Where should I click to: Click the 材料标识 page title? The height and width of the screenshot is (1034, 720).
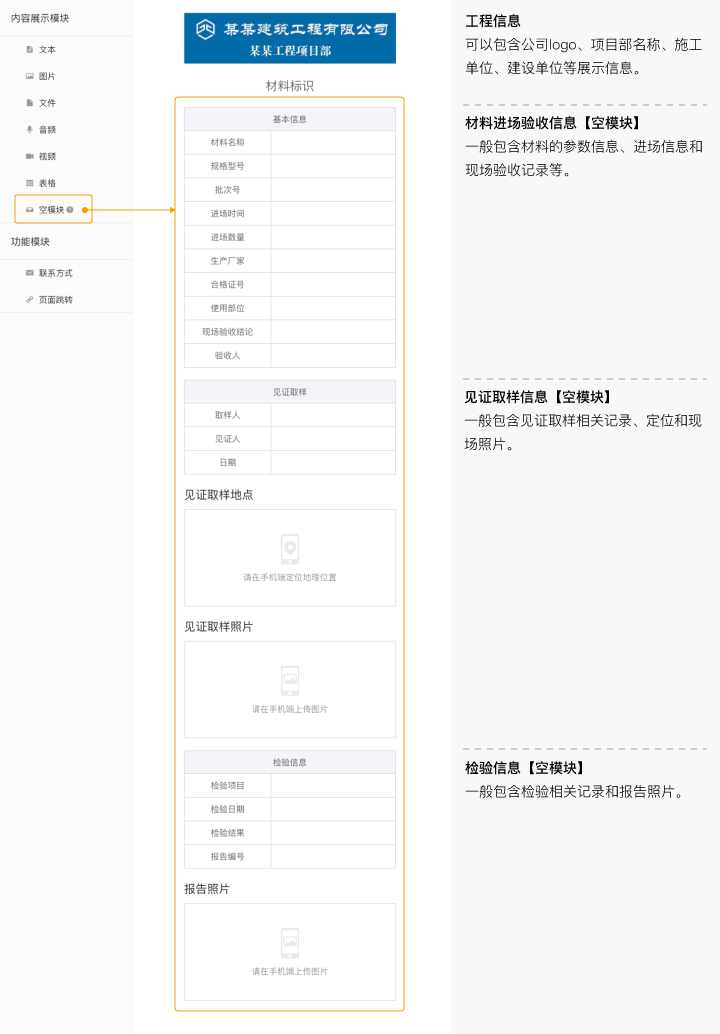(289, 86)
